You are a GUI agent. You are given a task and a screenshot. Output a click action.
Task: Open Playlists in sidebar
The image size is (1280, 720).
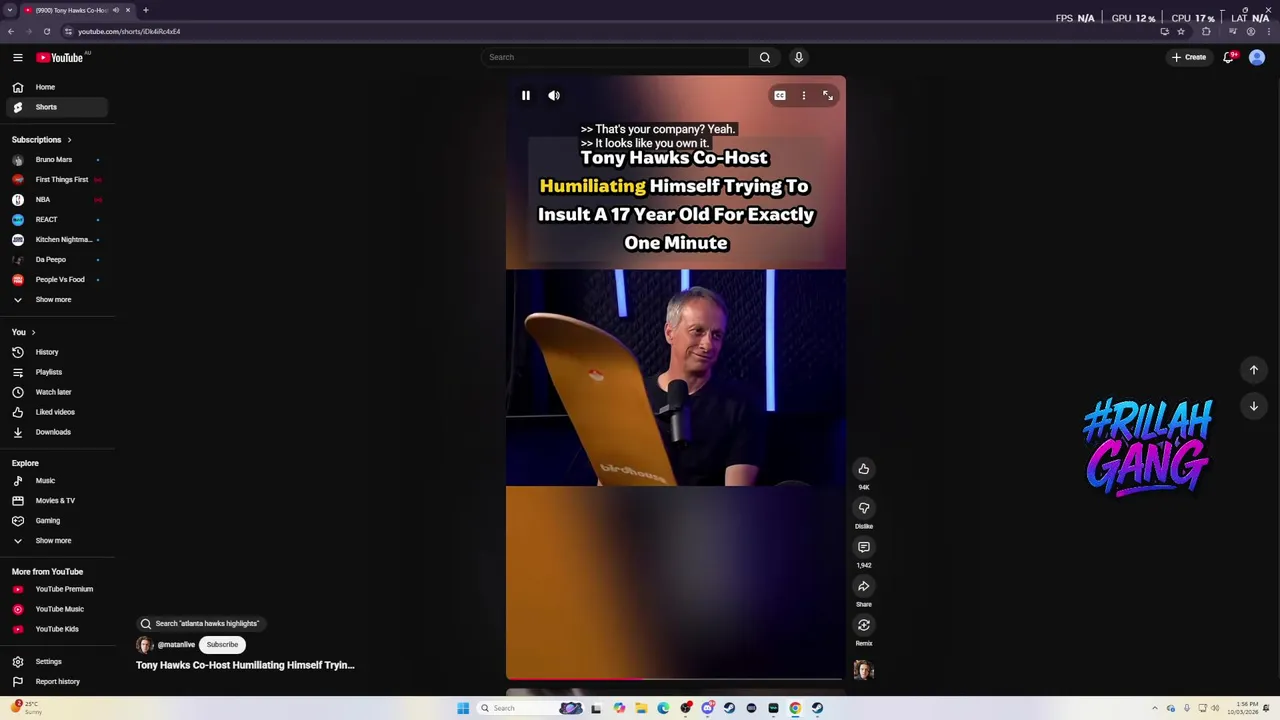[57, 372]
